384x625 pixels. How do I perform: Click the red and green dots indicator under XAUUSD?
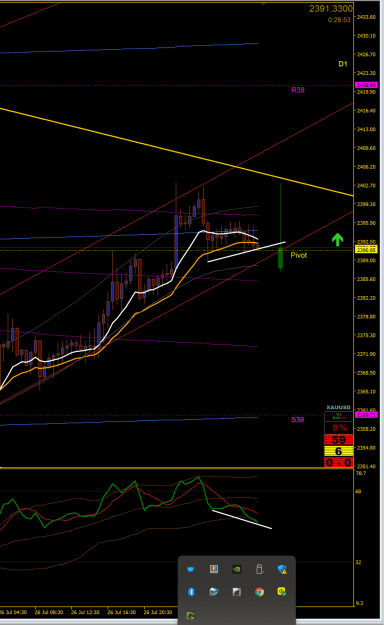[x=338, y=416]
